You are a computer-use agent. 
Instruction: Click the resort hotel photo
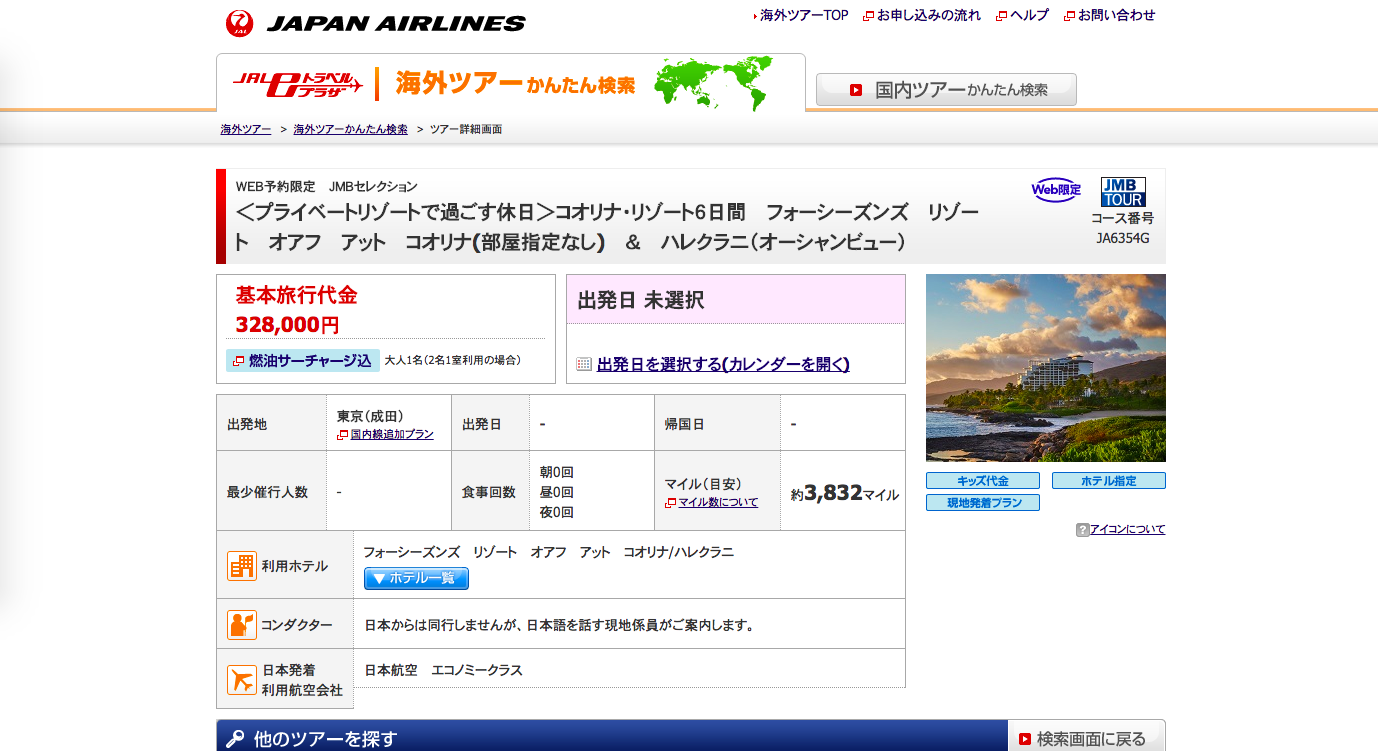pos(1046,368)
